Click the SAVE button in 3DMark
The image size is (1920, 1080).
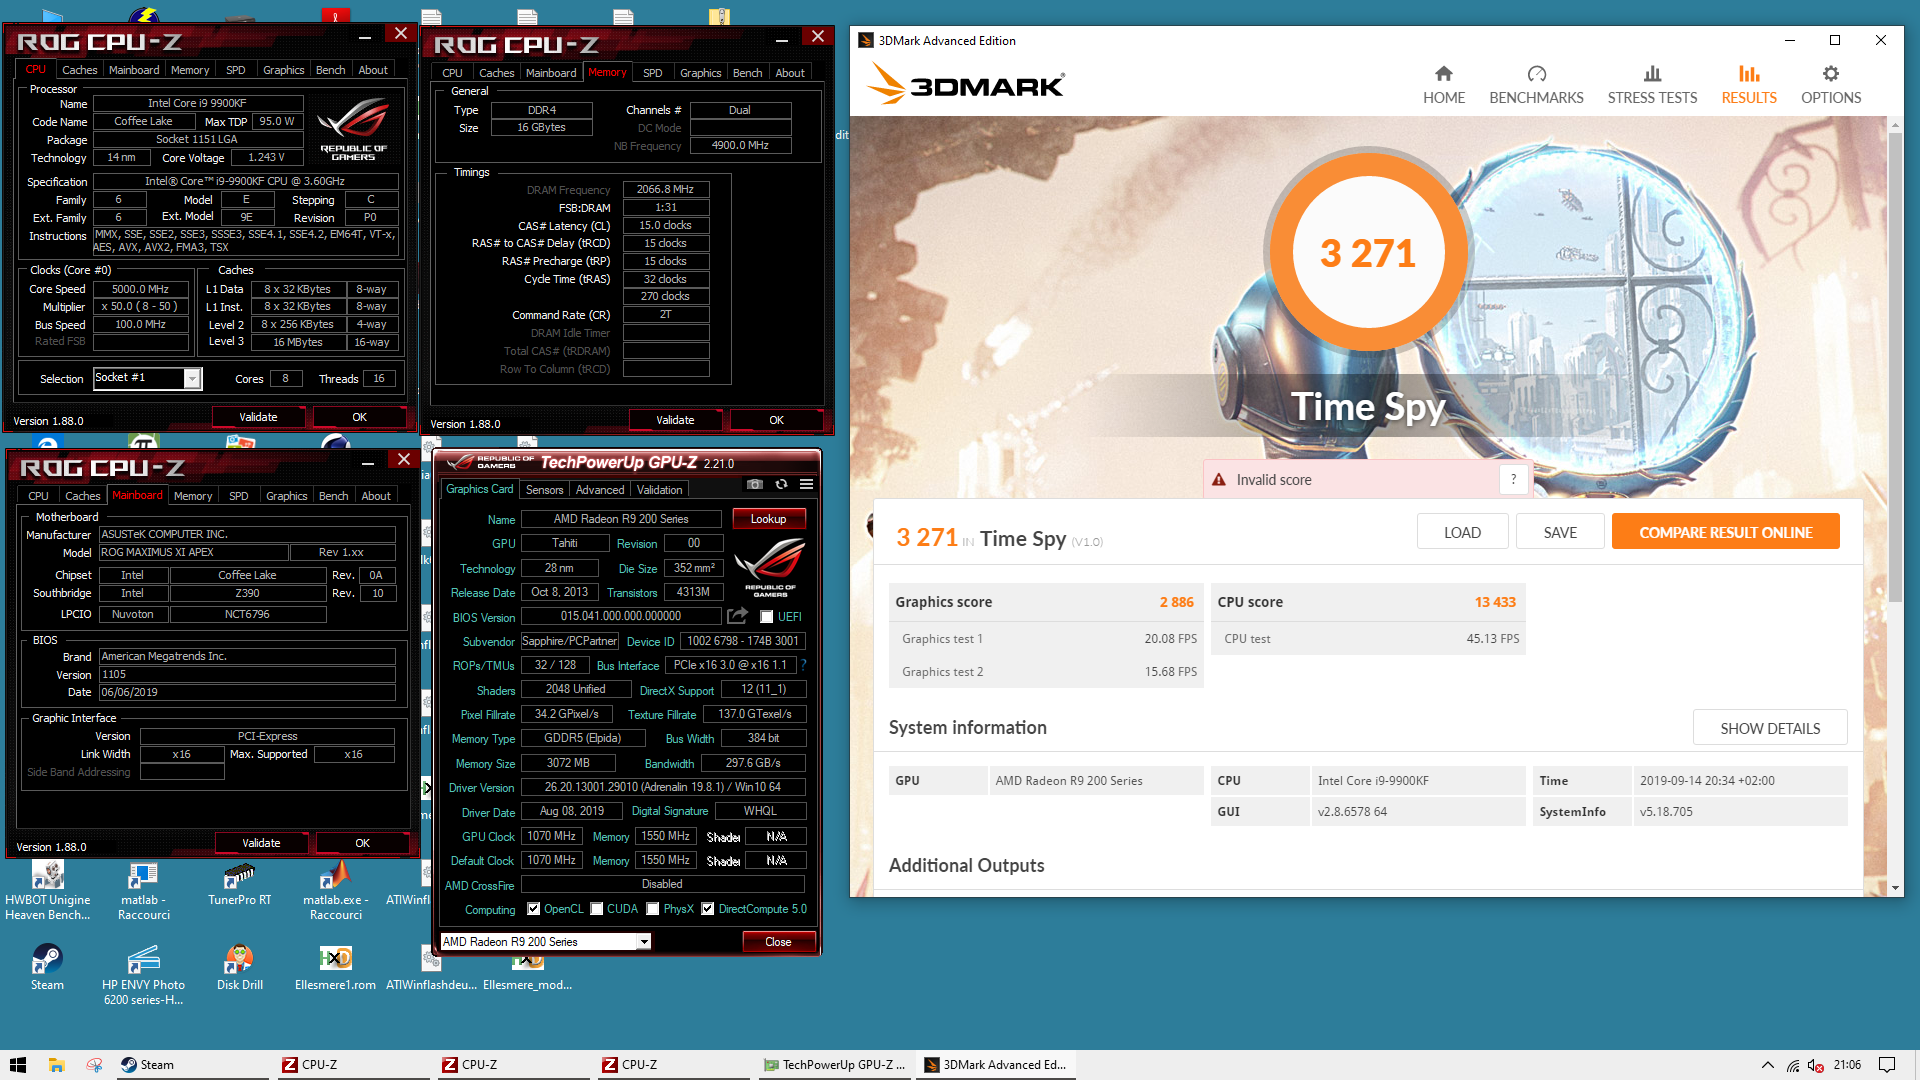click(x=1560, y=532)
